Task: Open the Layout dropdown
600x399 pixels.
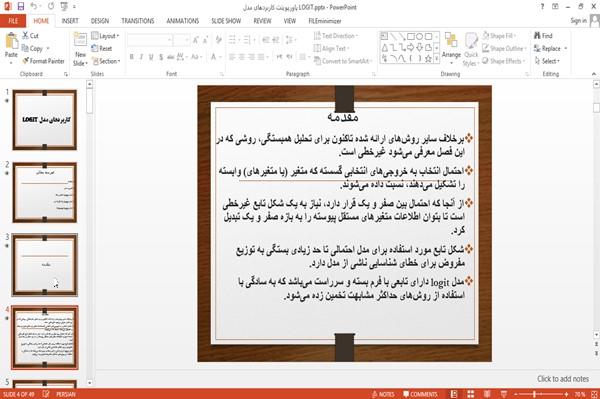Action: pyautogui.click(x=105, y=36)
